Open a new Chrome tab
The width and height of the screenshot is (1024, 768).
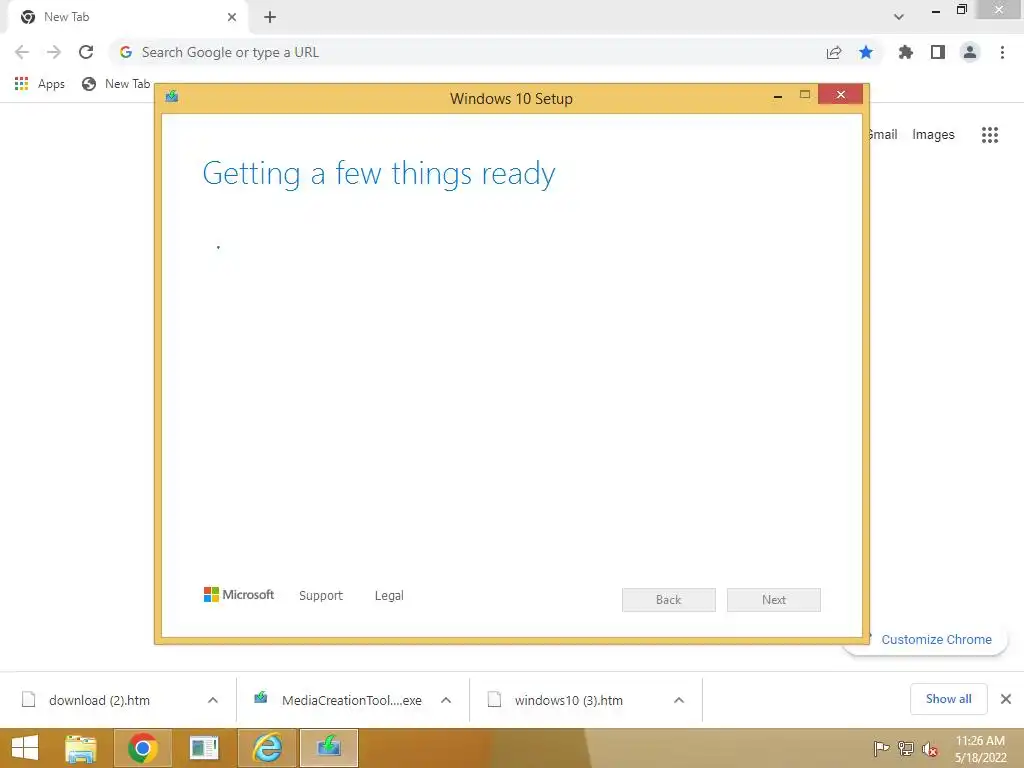click(x=270, y=17)
